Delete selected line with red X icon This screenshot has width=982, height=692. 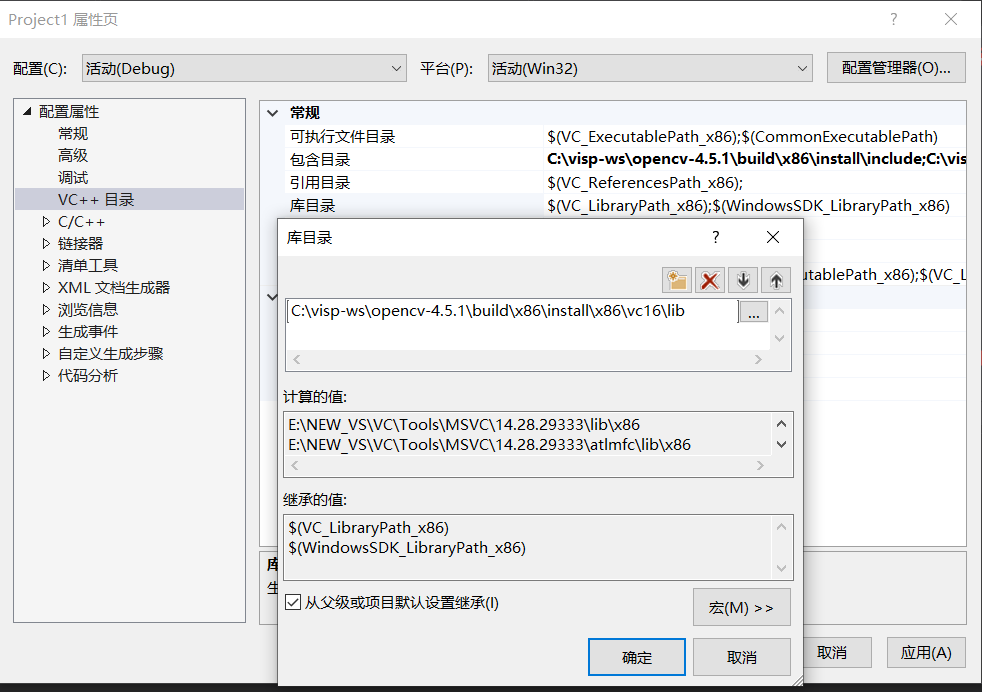tap(710, 281)
